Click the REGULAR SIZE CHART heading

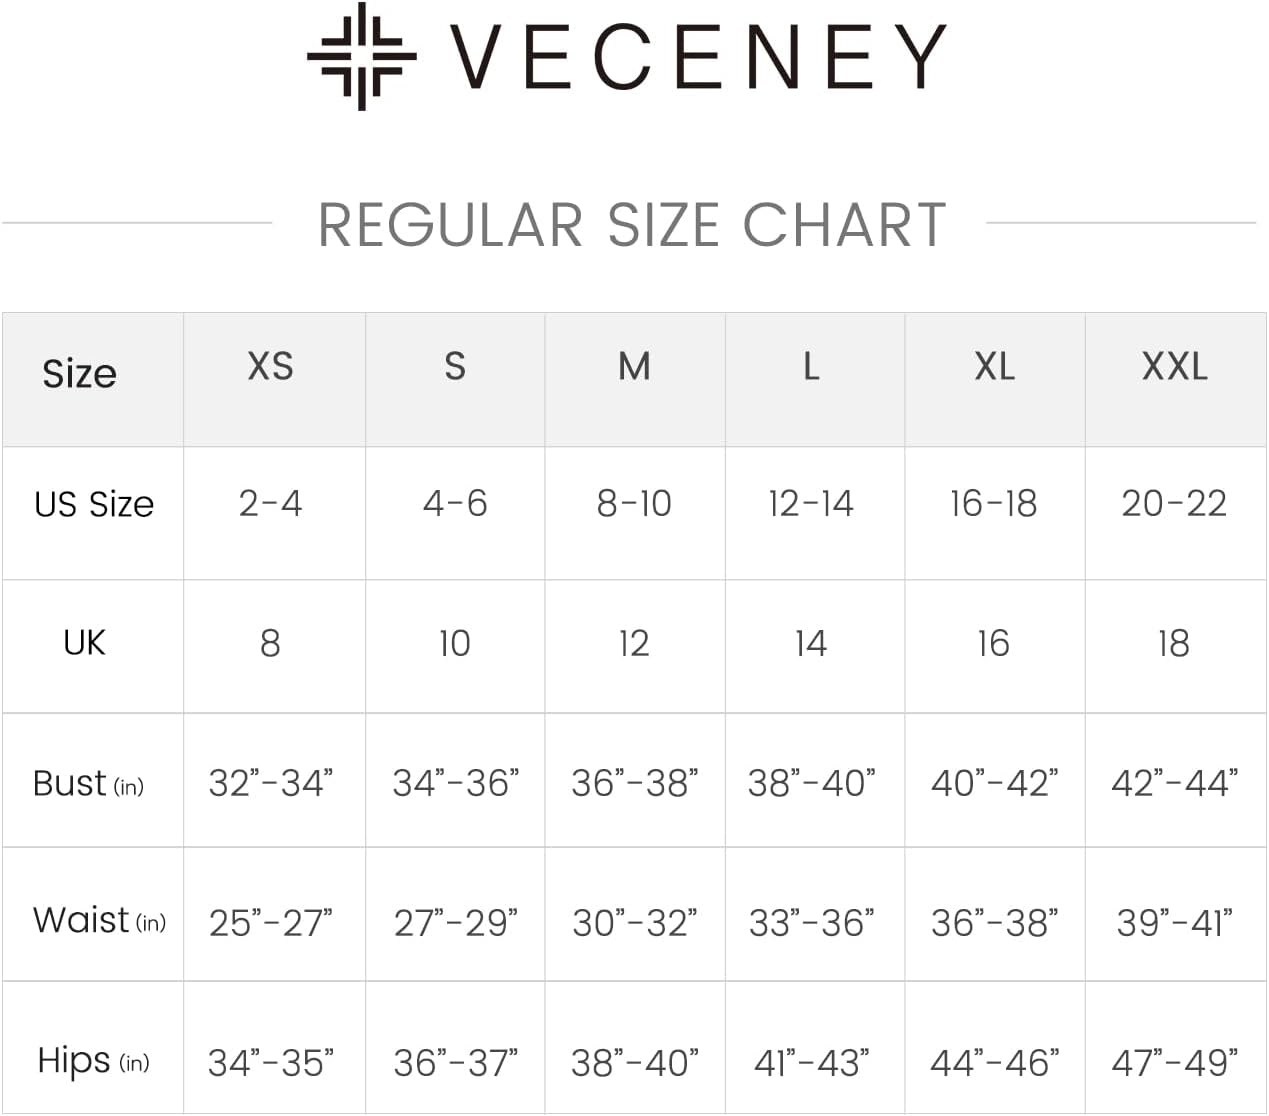click(632, 224)
